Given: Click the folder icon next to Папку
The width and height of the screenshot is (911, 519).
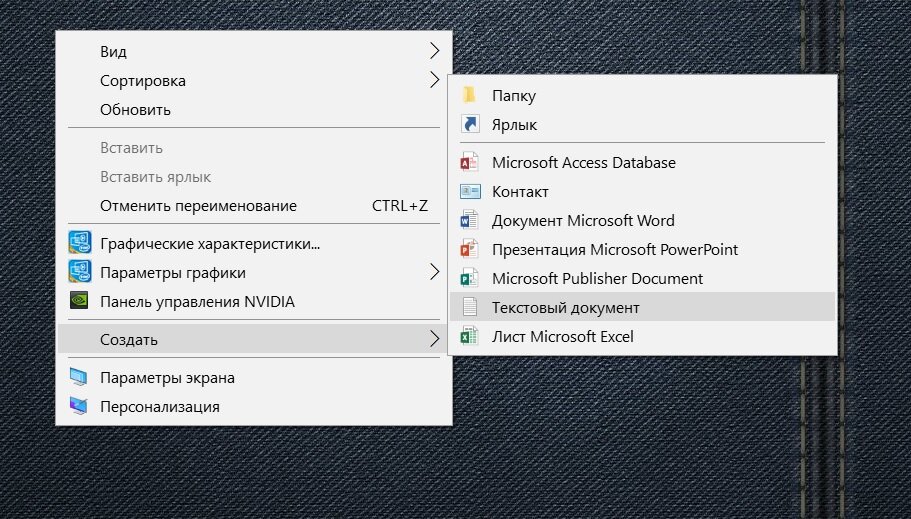Looking at the screenshot, I should pyautogui.click(x=470, y=96).
